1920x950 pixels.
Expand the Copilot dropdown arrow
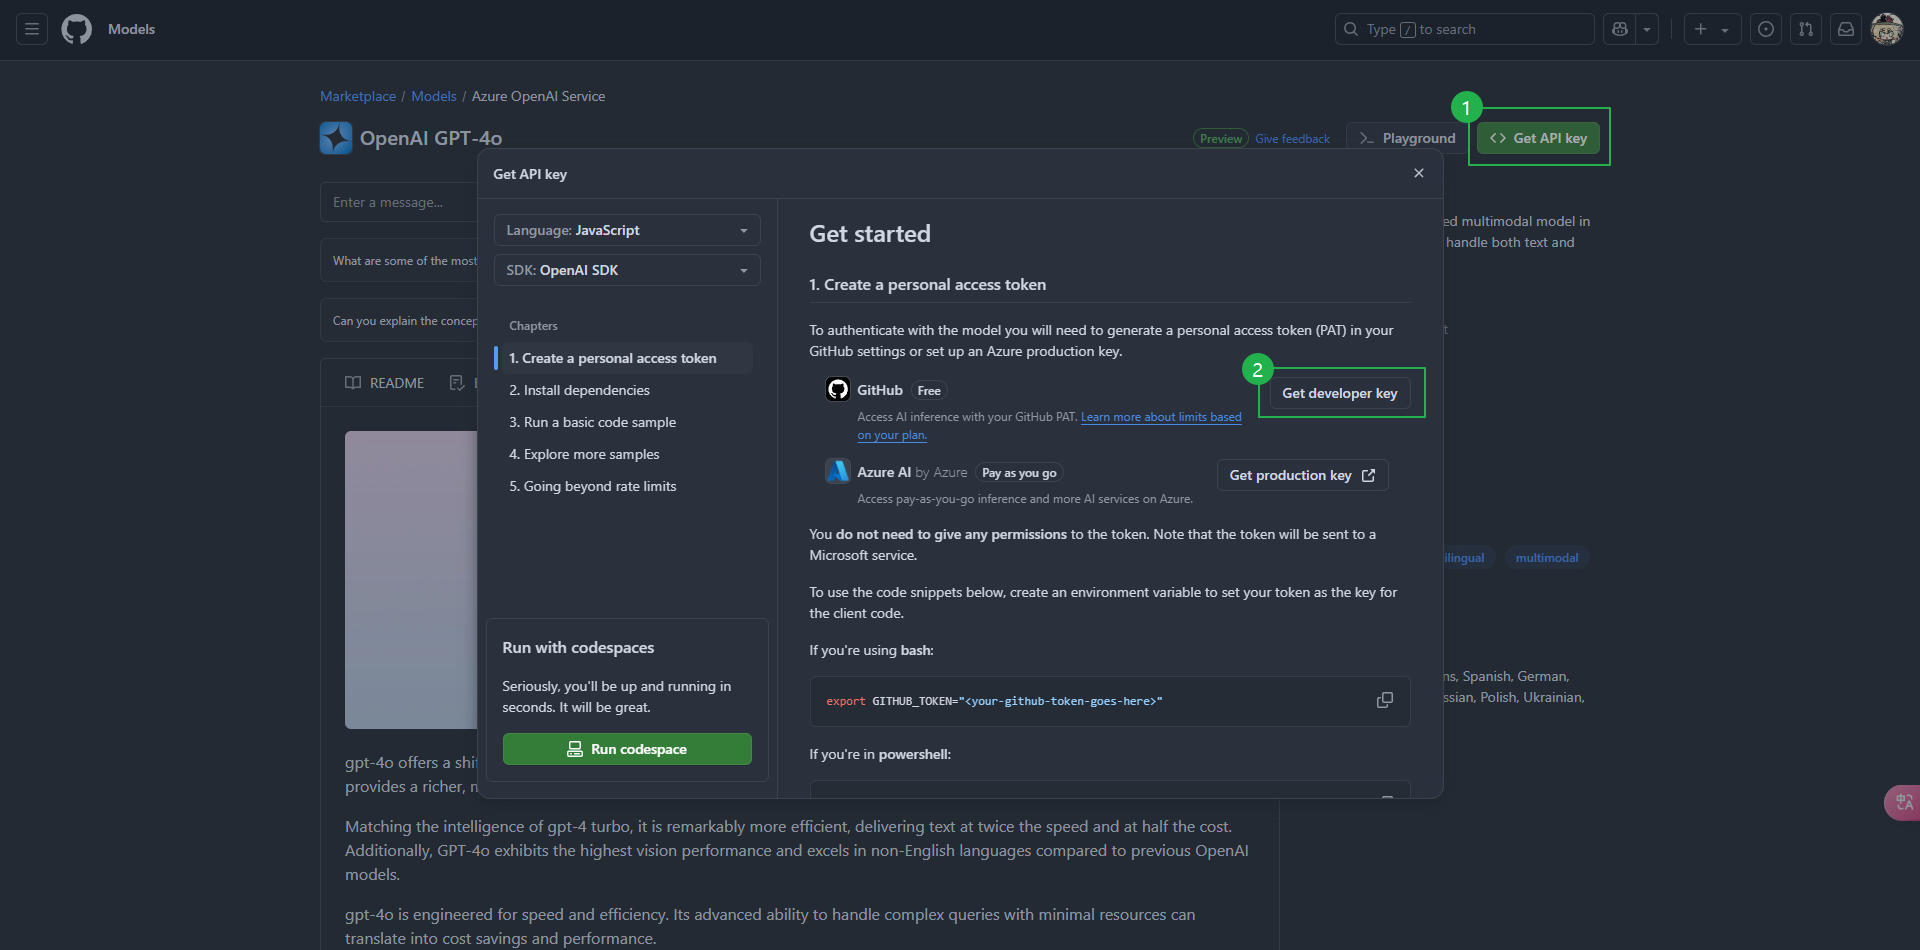click(x=1647, y=29)
